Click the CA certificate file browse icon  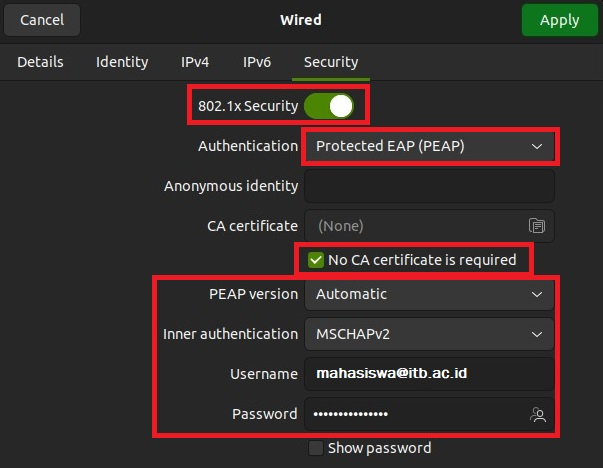(537, 225)
